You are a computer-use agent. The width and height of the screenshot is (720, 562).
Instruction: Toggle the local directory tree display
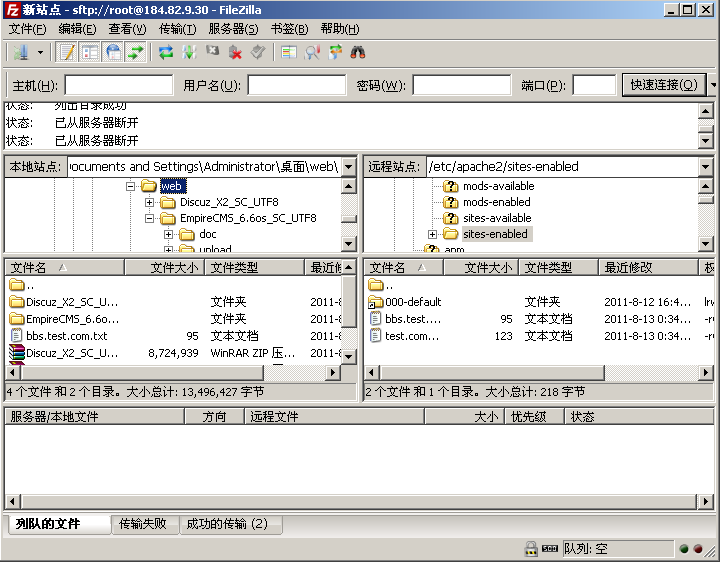coord(90,52)
